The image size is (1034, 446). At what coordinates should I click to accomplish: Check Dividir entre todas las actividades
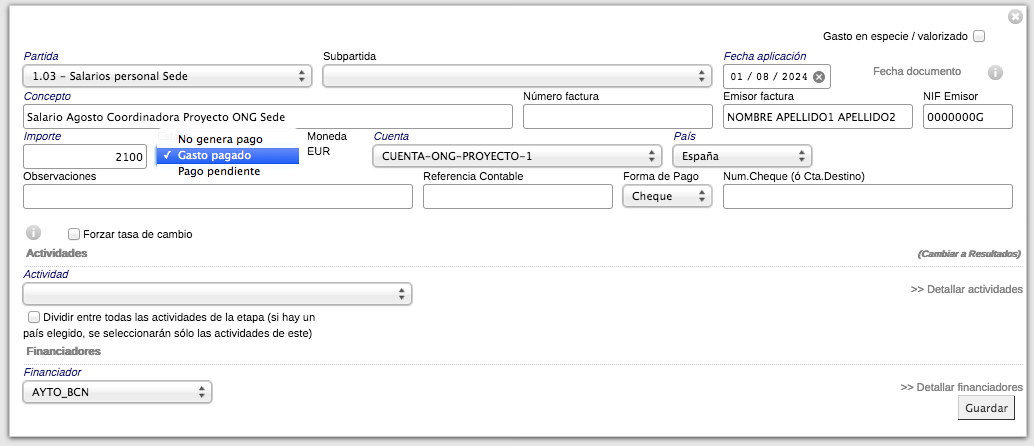tap(35, 316)
